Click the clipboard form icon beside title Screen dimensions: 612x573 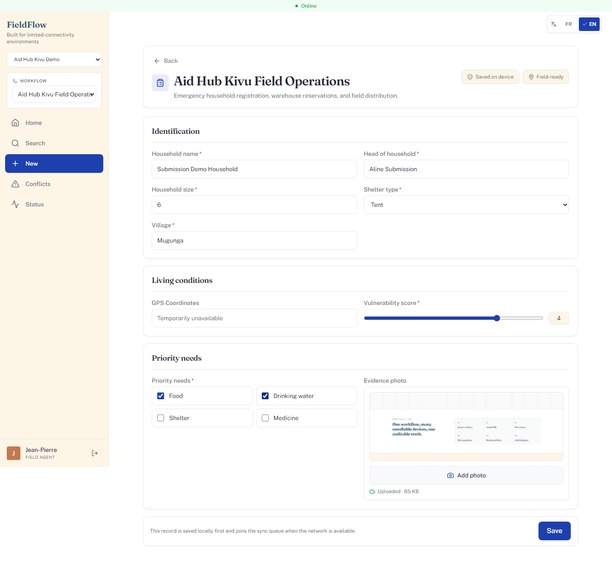(x=160, y=83)
